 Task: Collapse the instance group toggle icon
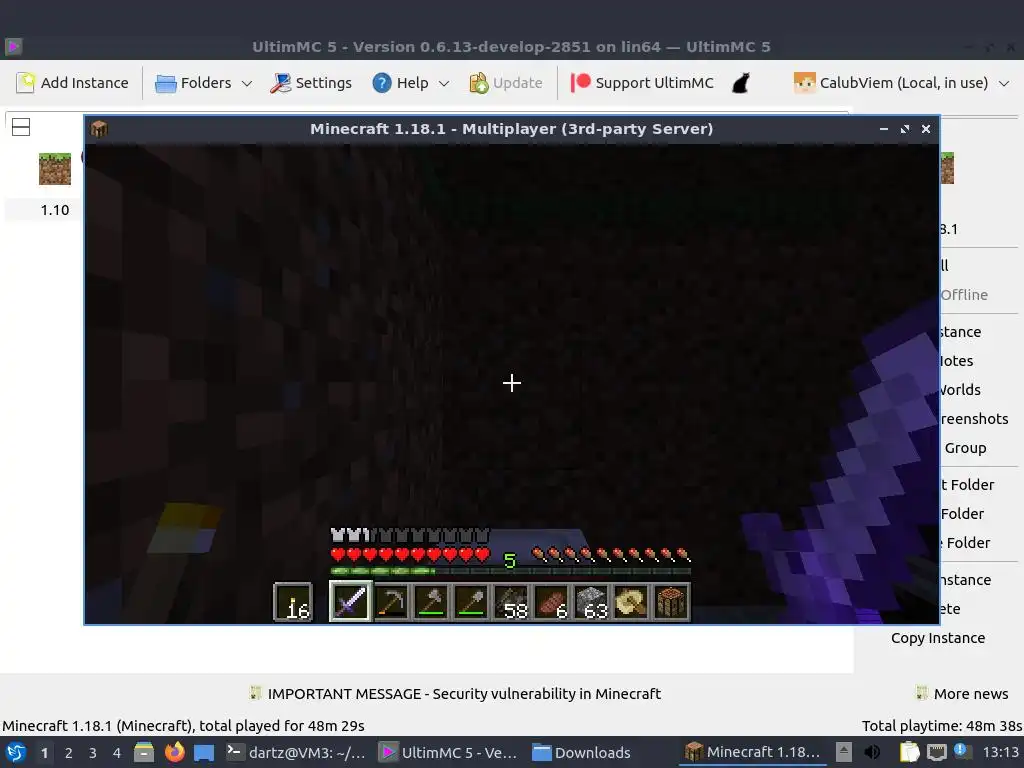click(21, 127)
